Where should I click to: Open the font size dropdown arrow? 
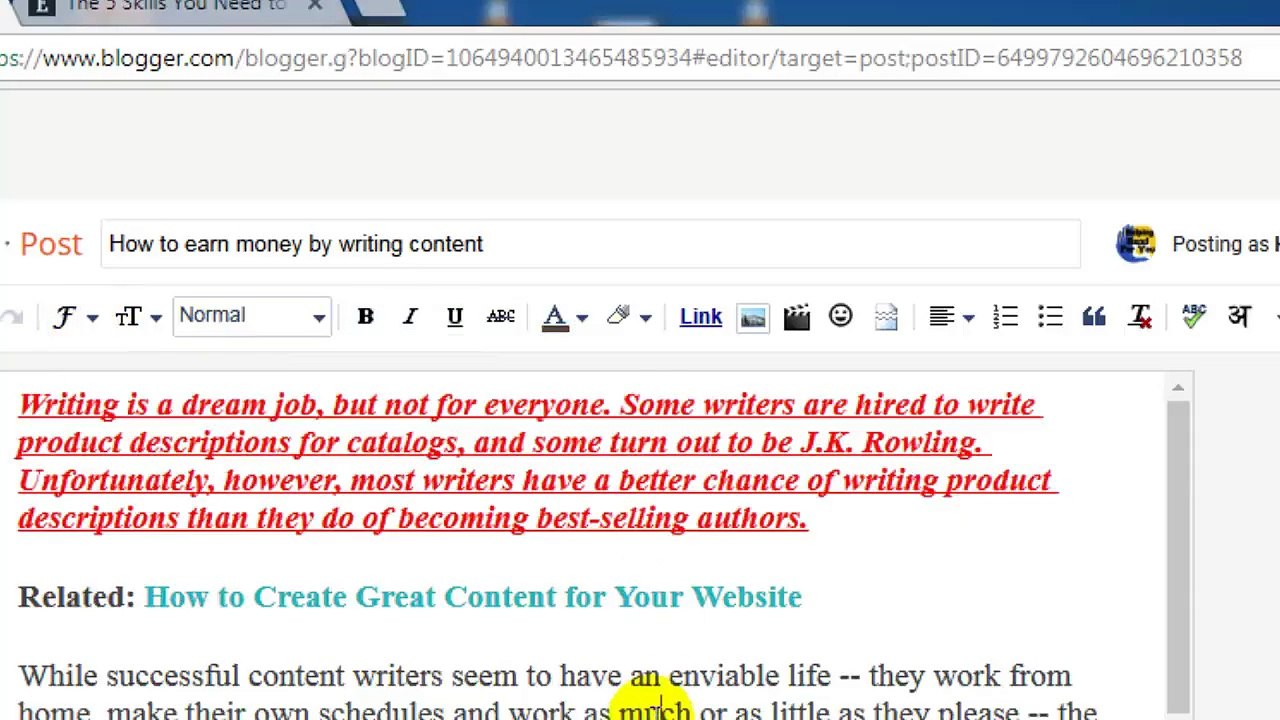pos(156,319)
